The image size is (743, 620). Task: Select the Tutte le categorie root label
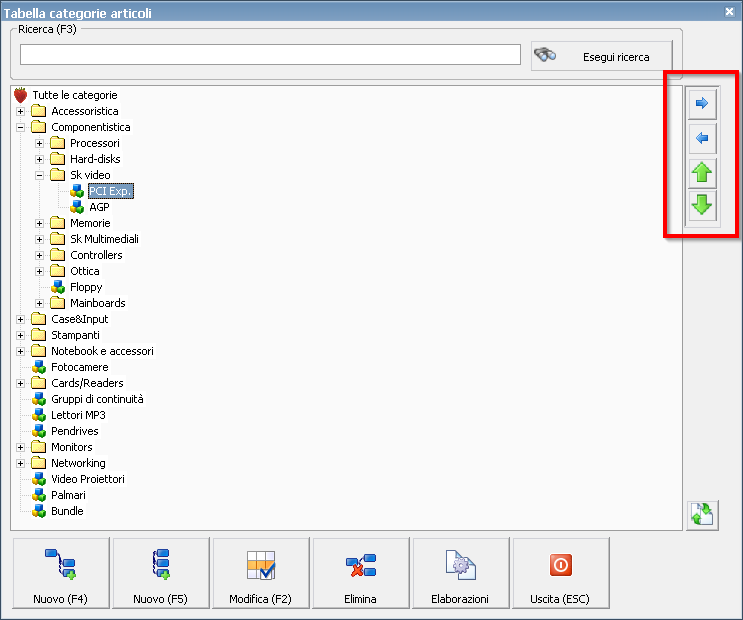point(75,95)
